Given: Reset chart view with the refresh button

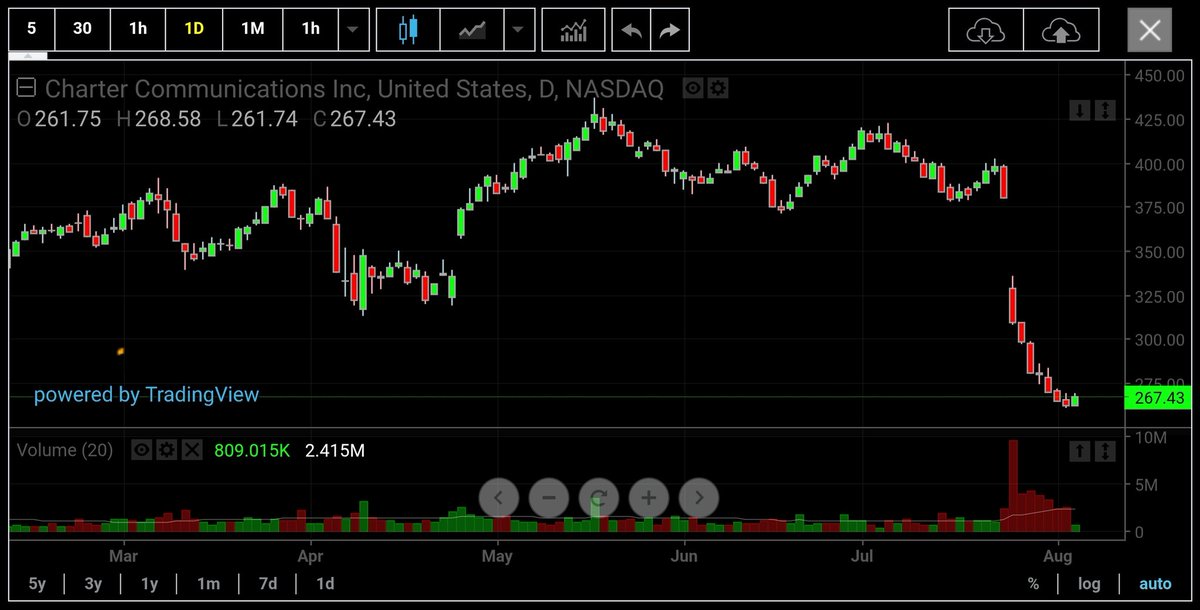Looking at the screenshot, I should tap(599, 496).
